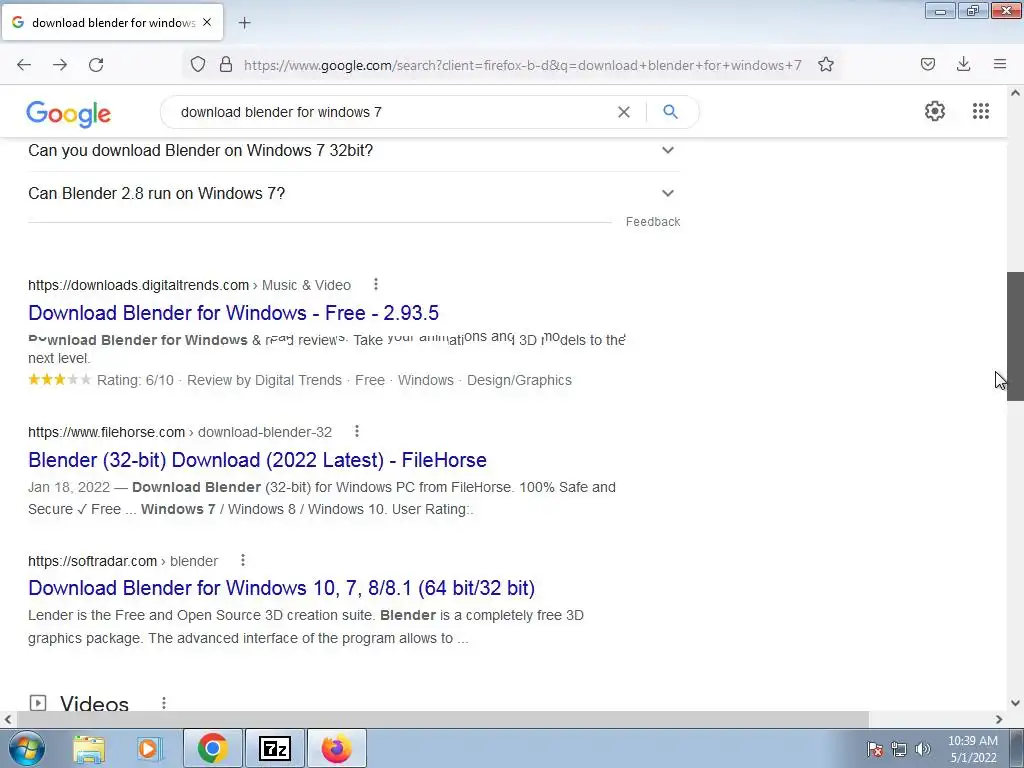Go to Google homepage via logo
The width and height of the screenshot is (1024, 768).
click(69, 114)
